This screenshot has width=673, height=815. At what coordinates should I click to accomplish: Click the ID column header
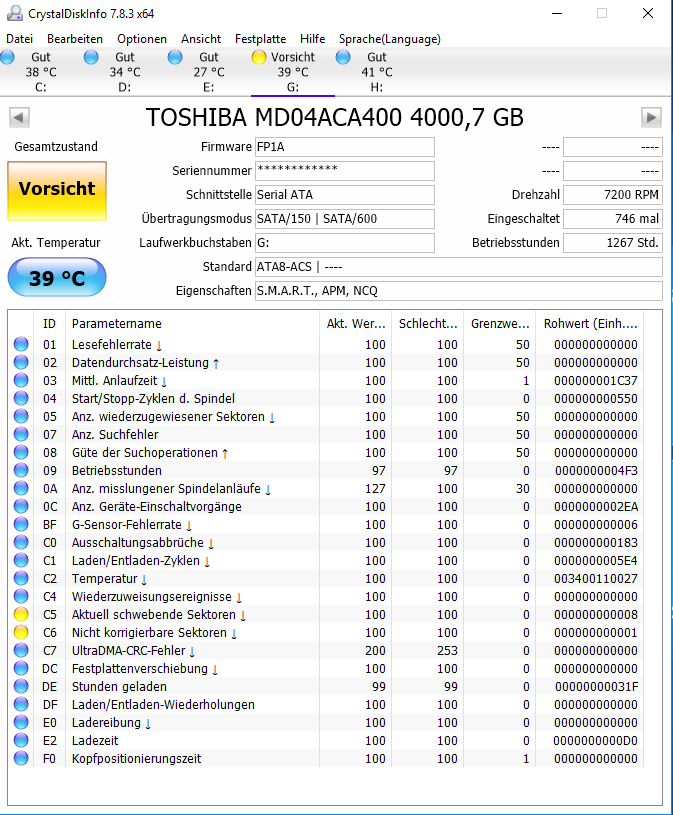tap(49, 323)
